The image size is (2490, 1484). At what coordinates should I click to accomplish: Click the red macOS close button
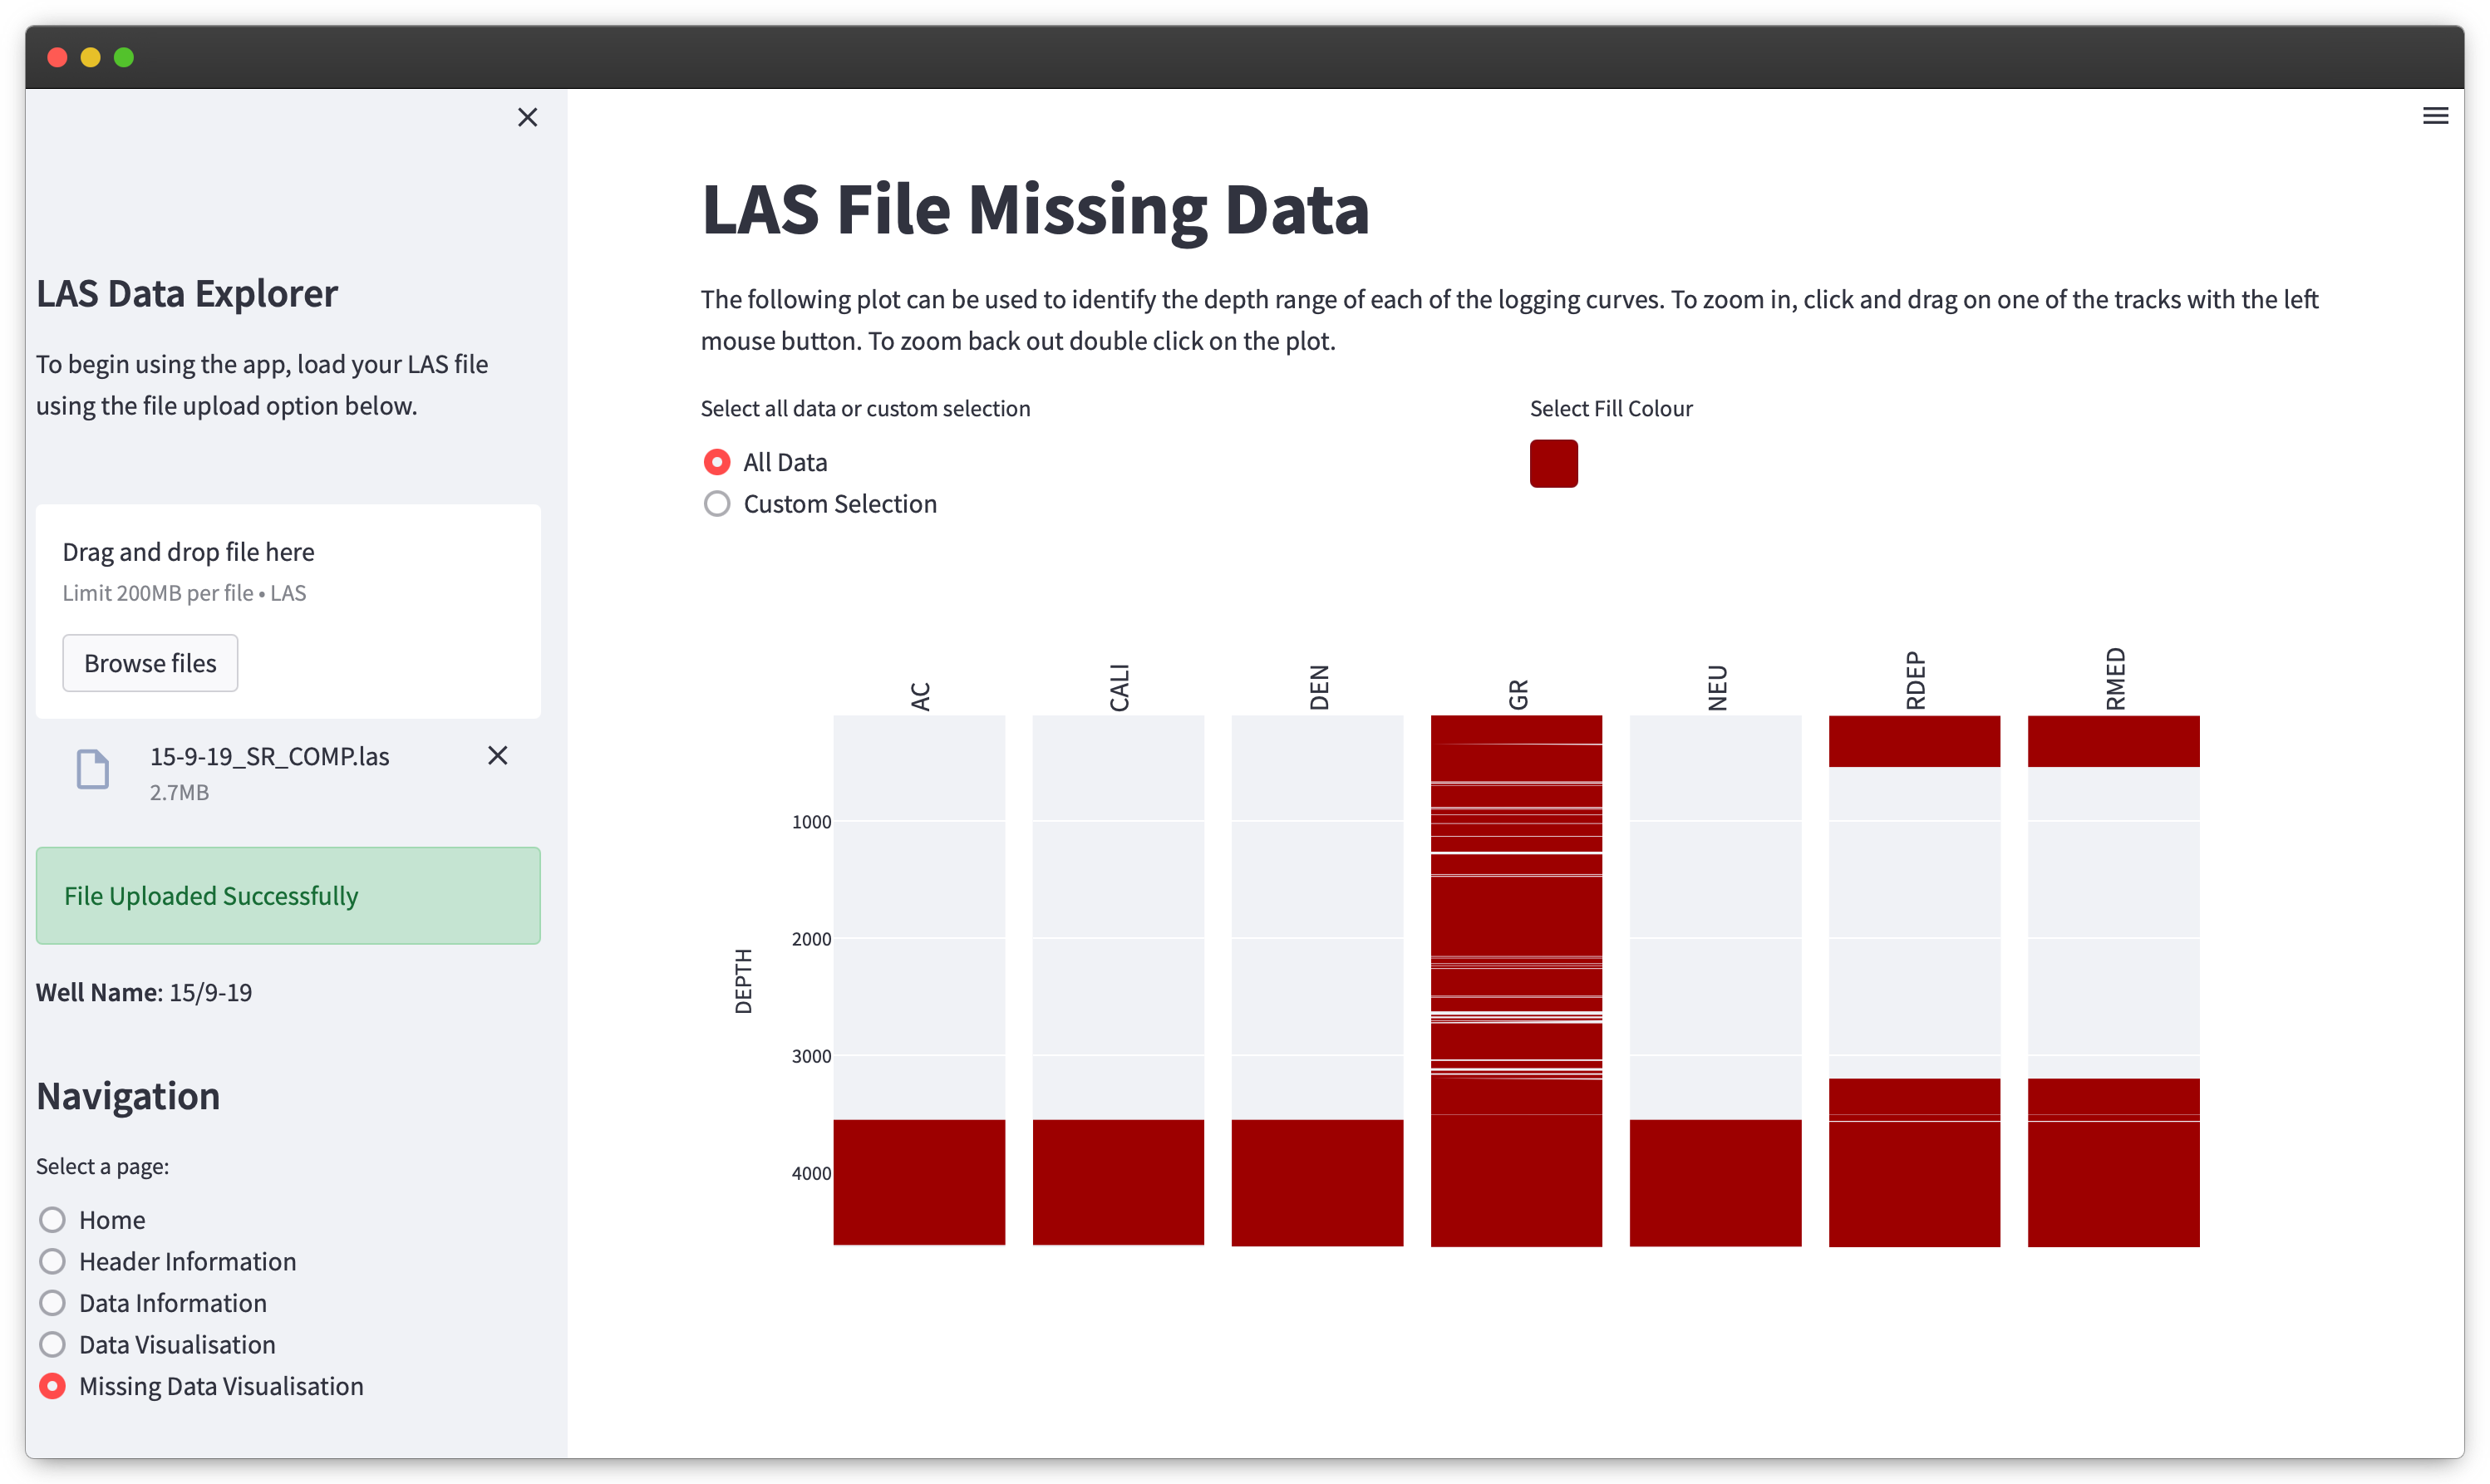click(57, 57)
